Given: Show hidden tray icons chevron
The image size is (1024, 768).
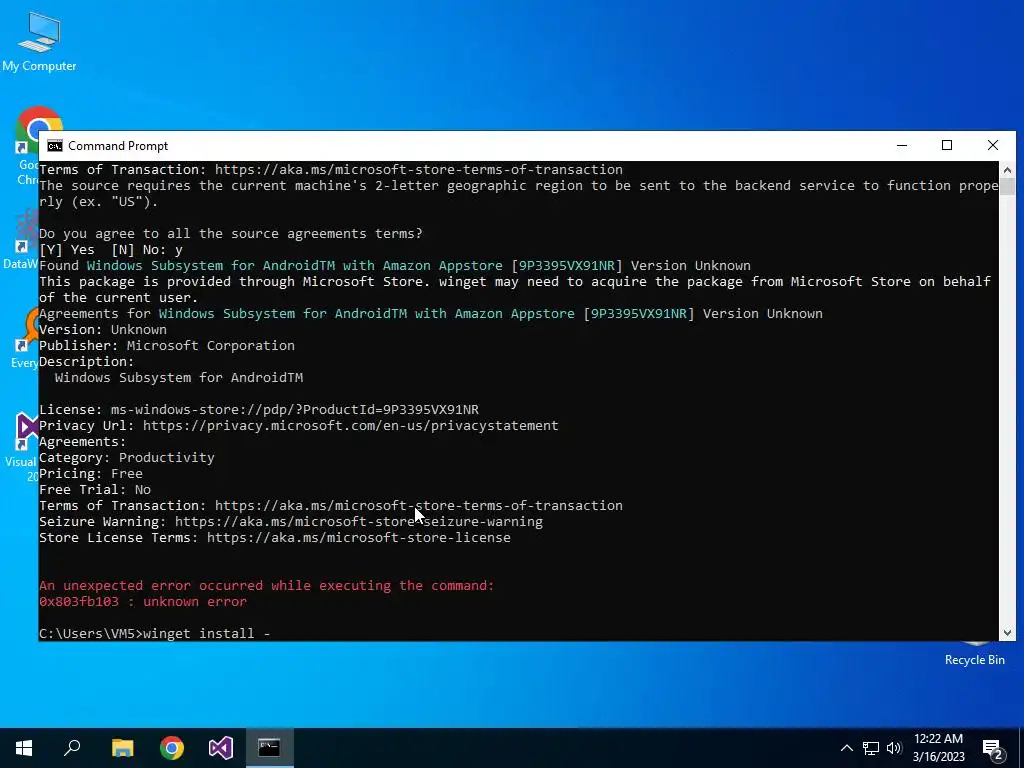Looking at the screenshot, I should click(x=846, y=748).
